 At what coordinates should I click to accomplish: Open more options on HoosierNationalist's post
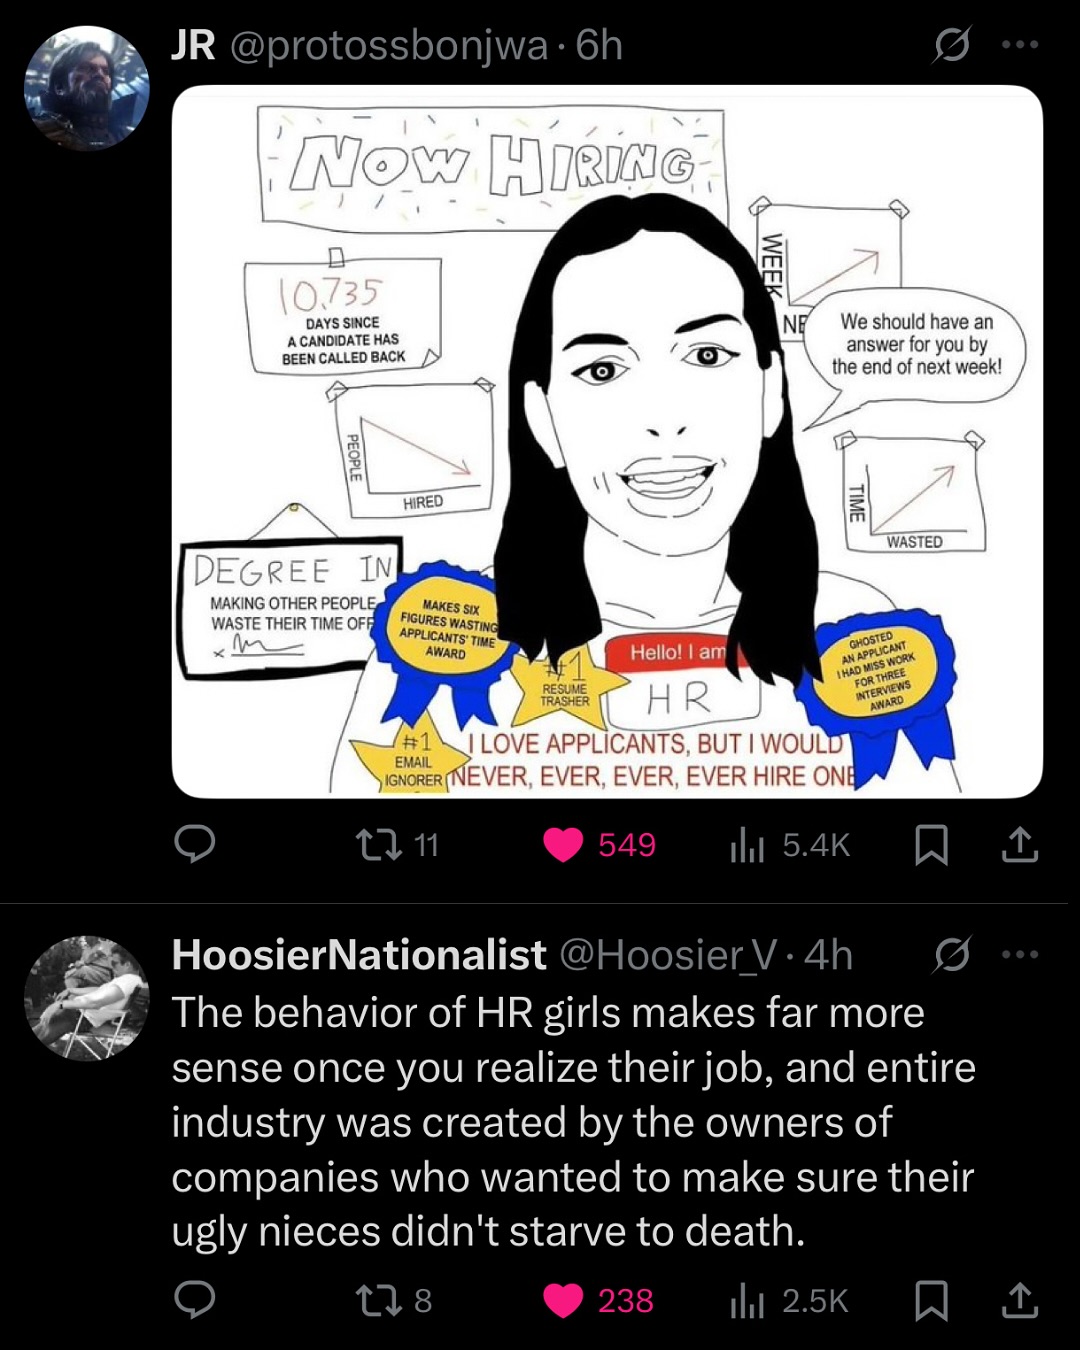(1020, 955)
